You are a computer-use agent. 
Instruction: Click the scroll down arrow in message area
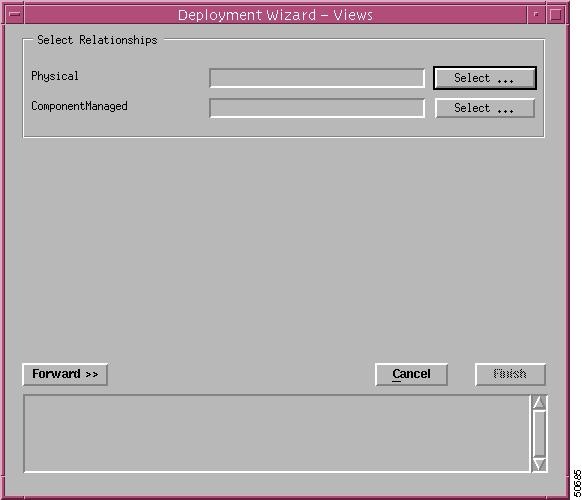[539, 465]
